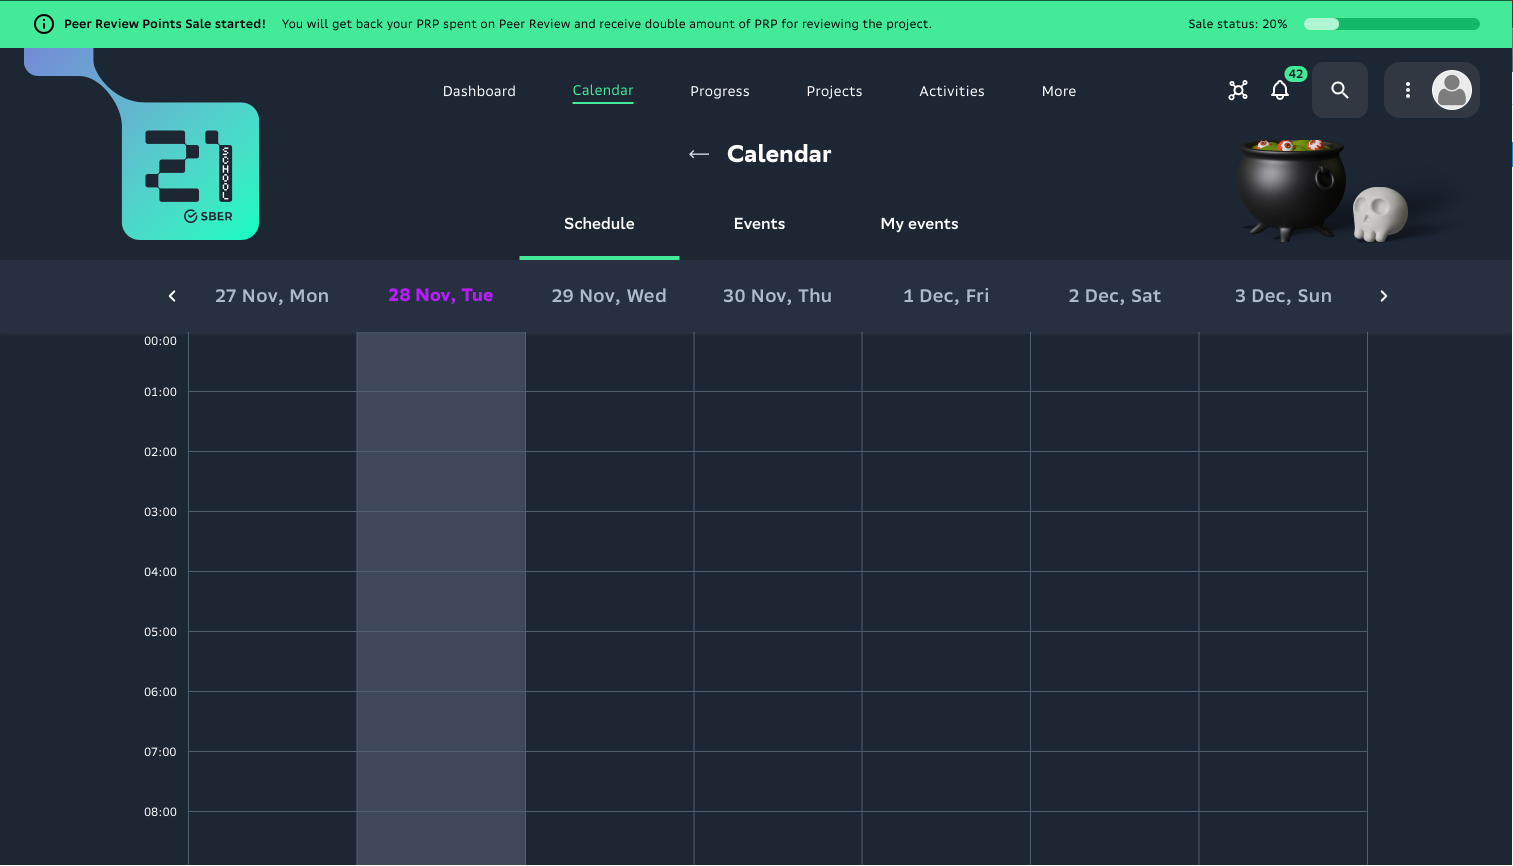Viewport: 1513px width, 866px height.
Task: Select the 30 Nov, Thu day header
Action: click(x=777, y=296)
